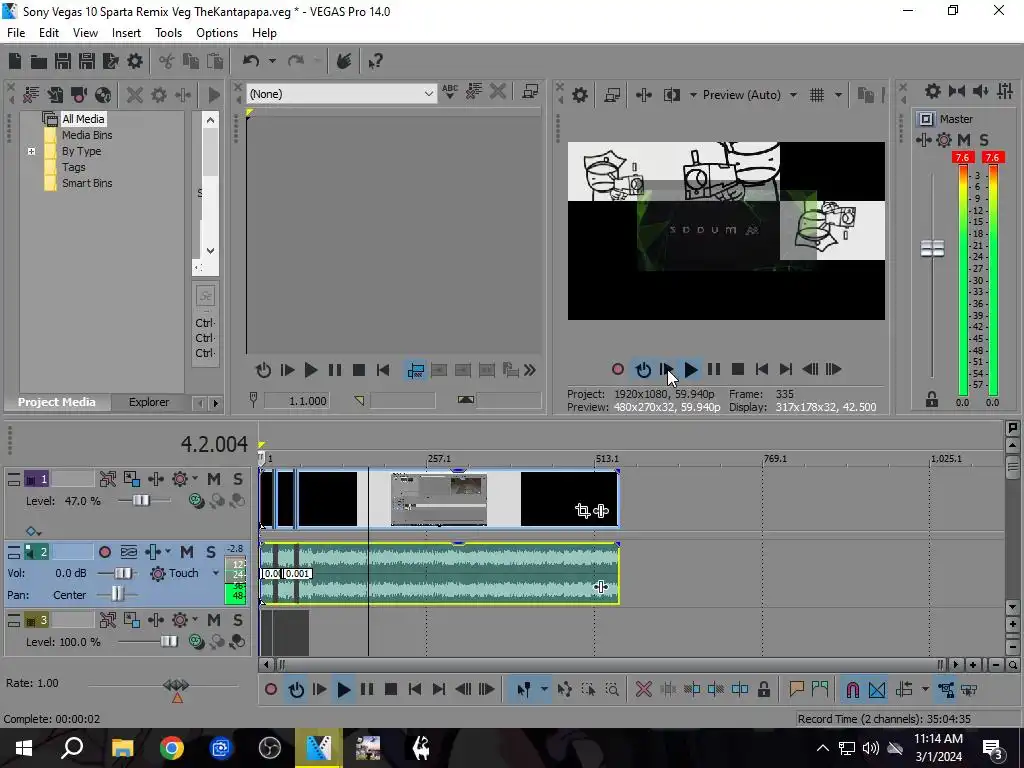
Task: Click Record button in timeline transport
Action: click(x=271, y=690)
